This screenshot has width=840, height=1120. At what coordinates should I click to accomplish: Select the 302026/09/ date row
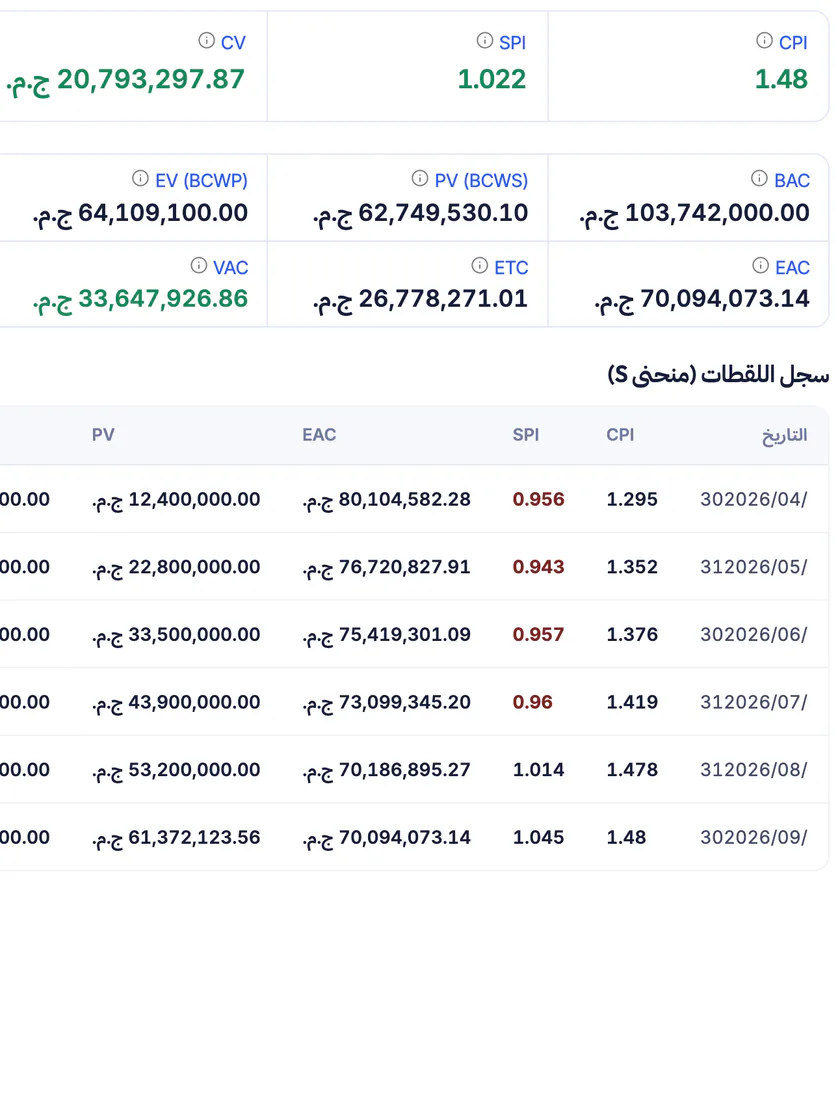(414, 837)
